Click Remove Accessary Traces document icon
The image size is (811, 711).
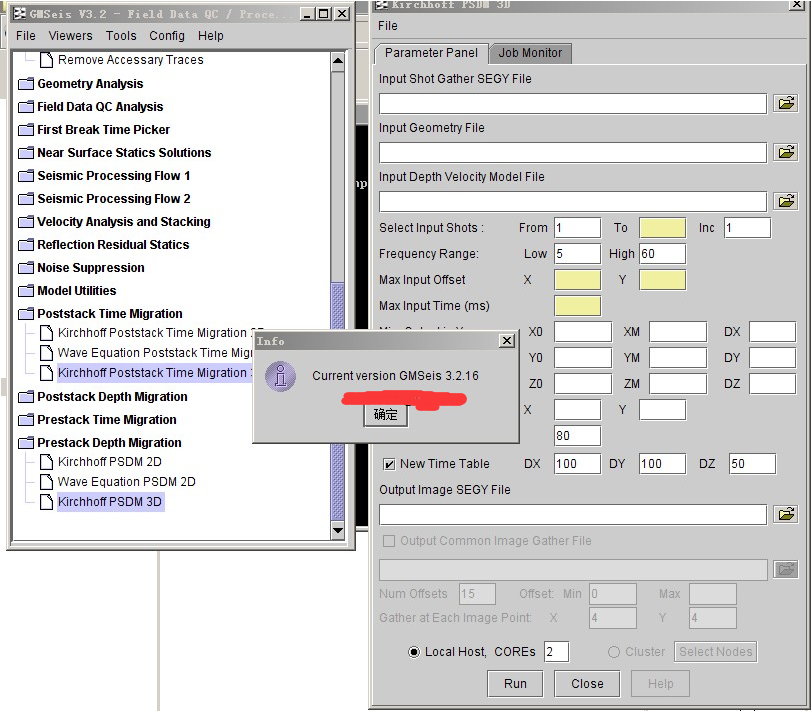[x=47, y=60]
